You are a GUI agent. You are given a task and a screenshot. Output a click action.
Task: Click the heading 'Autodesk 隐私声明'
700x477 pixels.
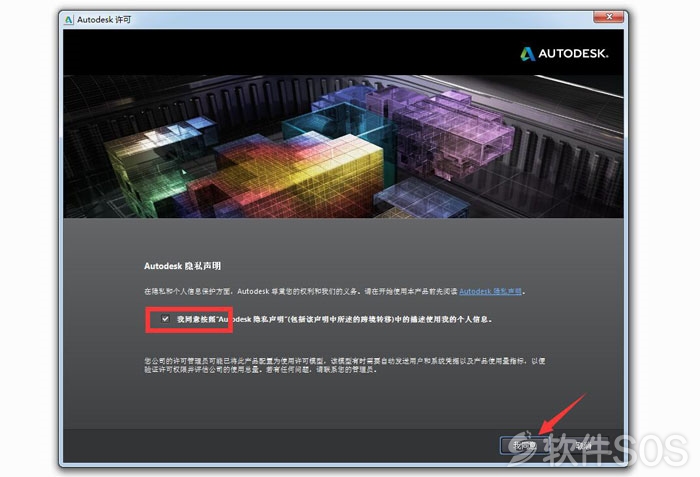[x=182, y=266]
